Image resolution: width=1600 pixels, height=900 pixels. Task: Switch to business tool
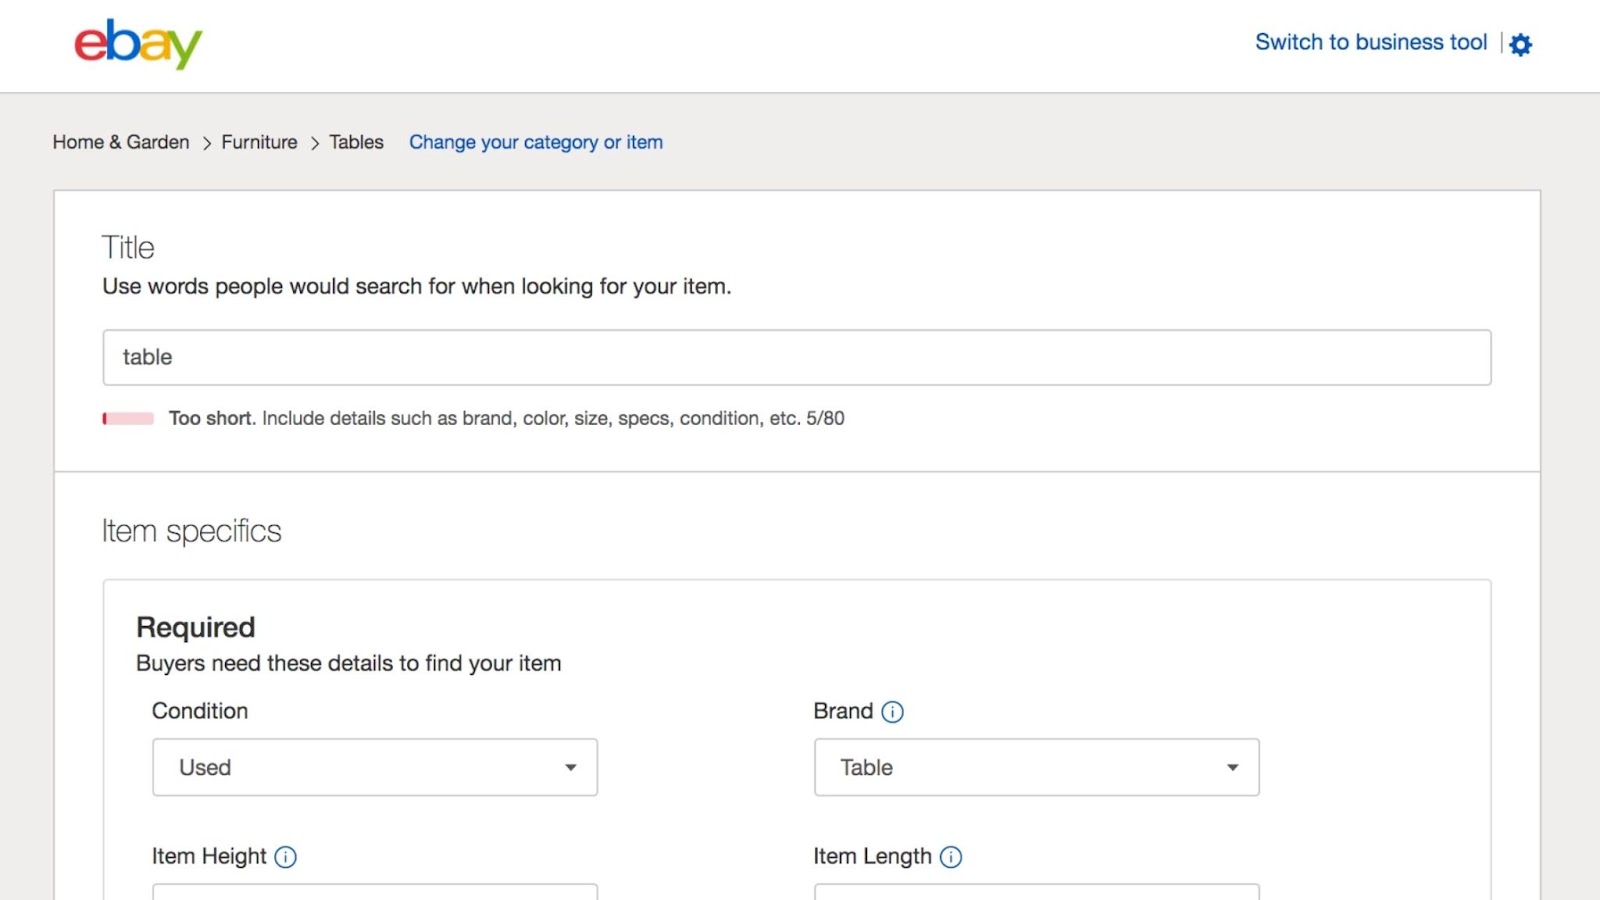pos(1371,42)
